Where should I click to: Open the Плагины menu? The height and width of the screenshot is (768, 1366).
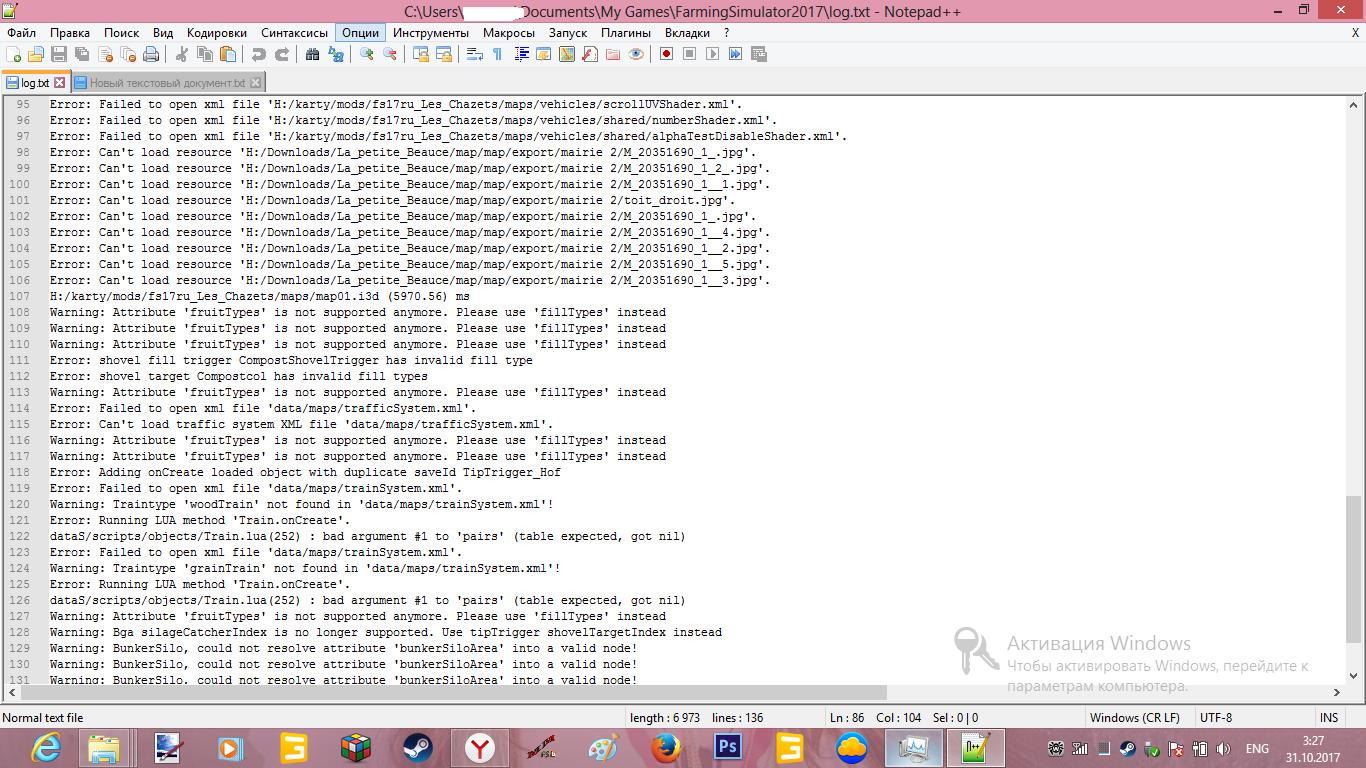click(x=626, y=32)
